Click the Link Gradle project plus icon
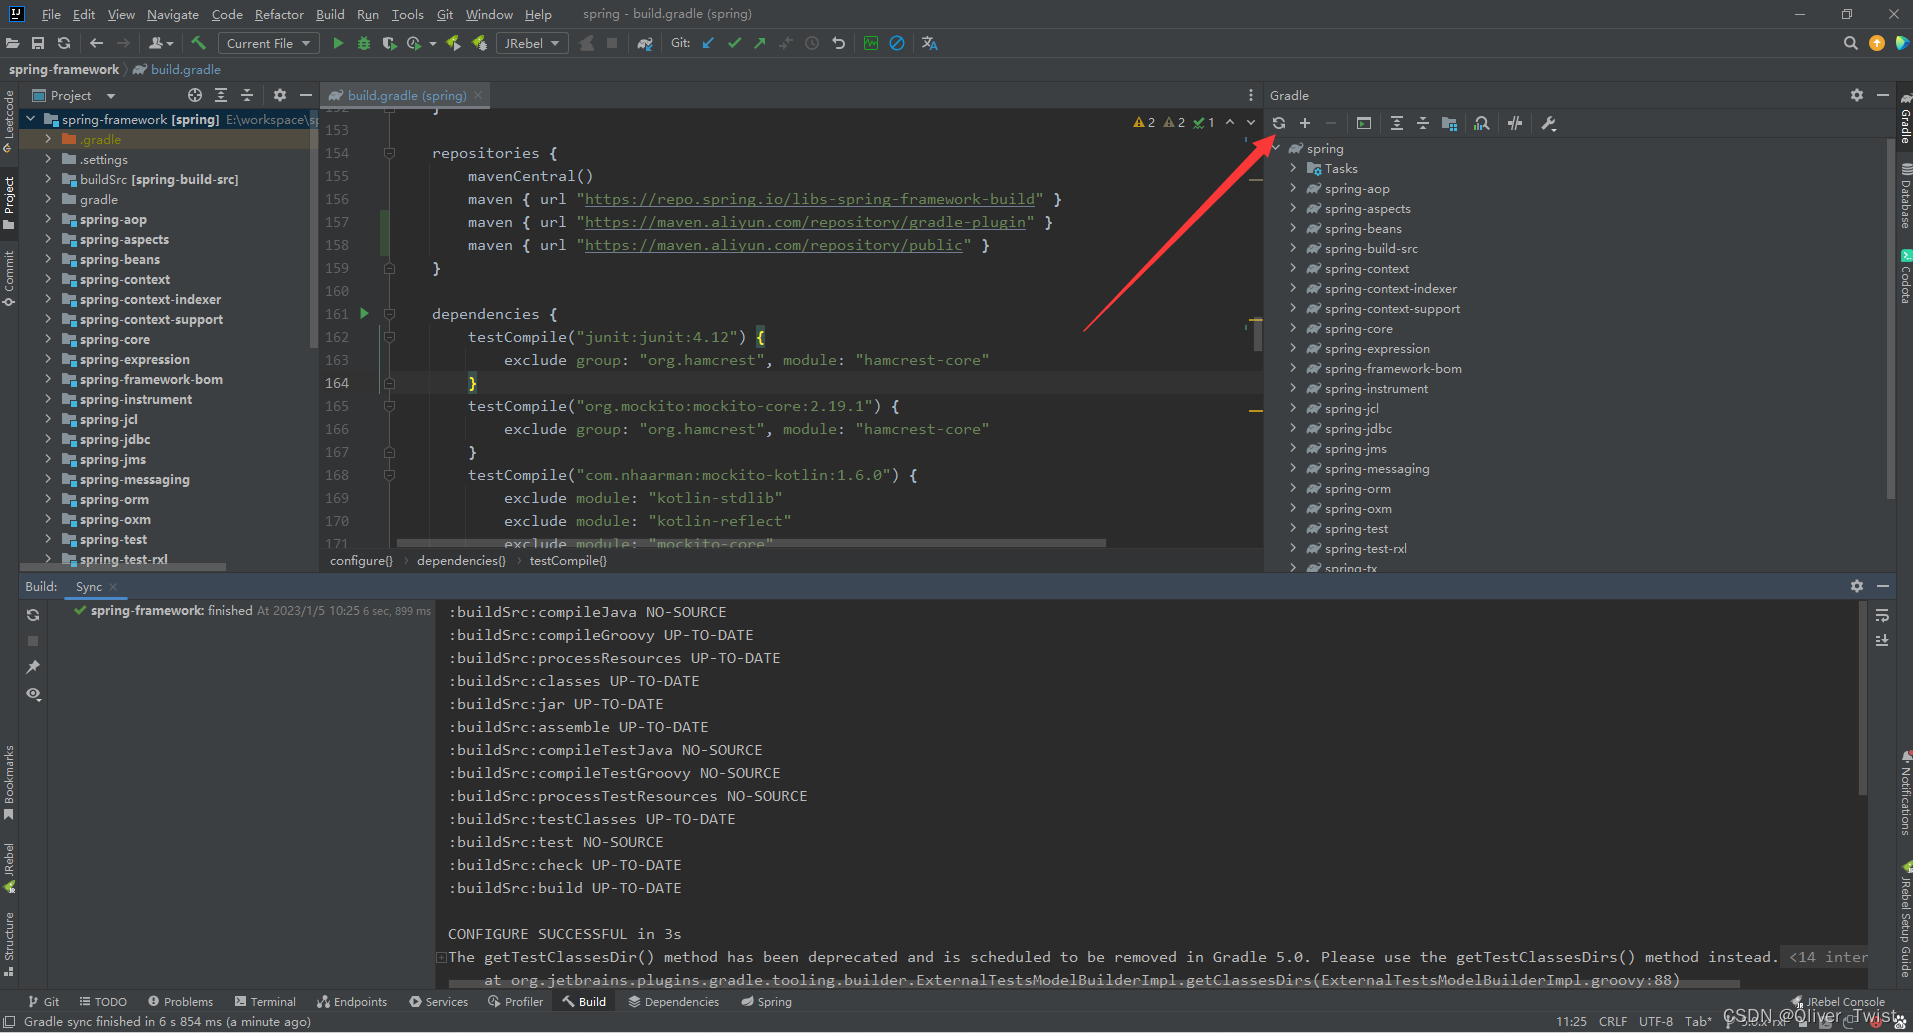Viewport: 1913px width, 1033px height. pos(1305,123)
